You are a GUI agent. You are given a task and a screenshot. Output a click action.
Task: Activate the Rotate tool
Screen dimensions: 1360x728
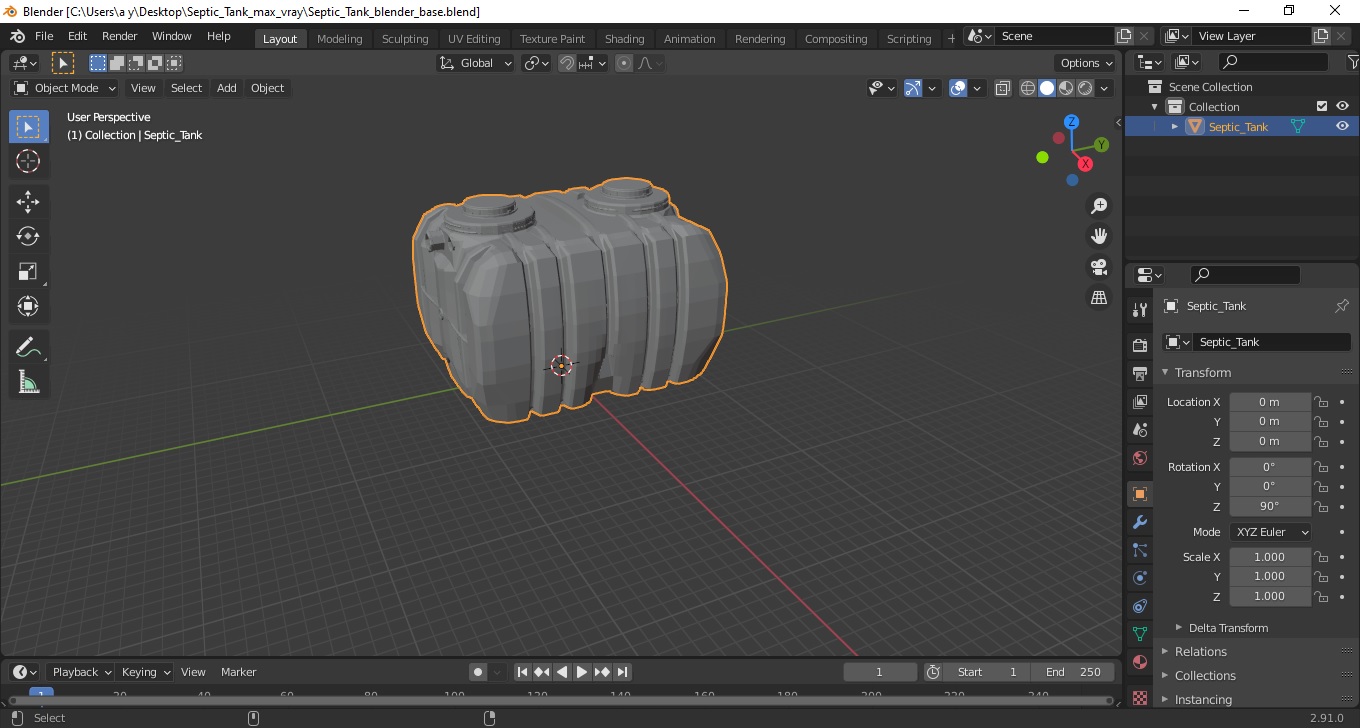click(x=28, y=236)
